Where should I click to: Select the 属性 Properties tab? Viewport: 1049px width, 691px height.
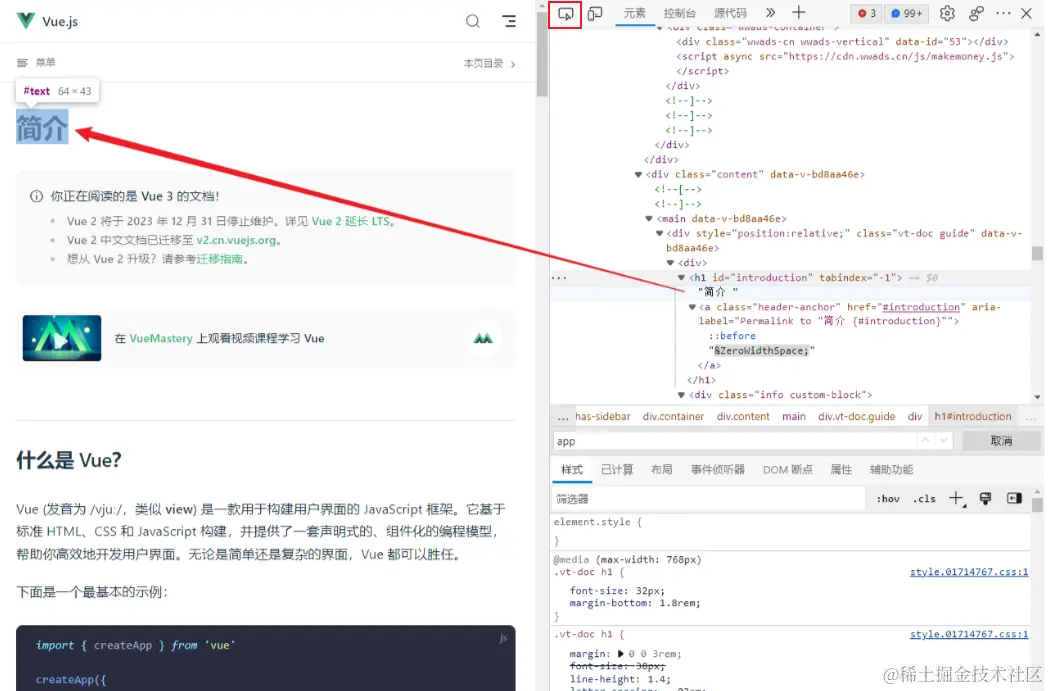[841, 470]
